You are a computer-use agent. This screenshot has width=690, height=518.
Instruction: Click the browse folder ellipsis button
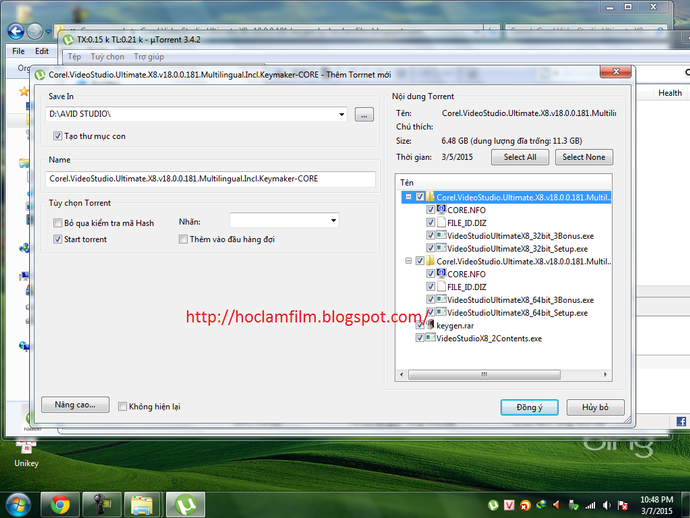point(364,114)
